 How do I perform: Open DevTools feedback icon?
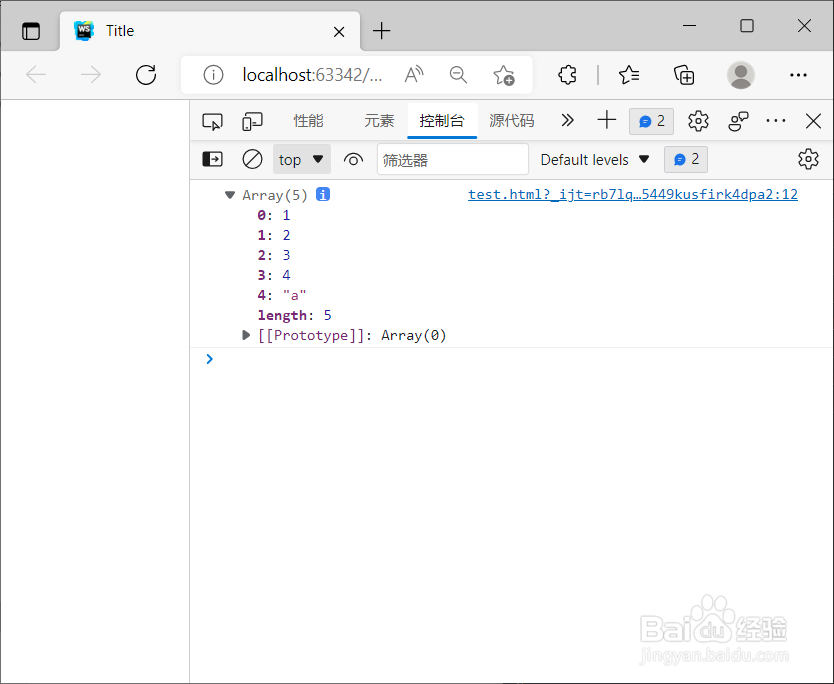(x=738, y=121)
